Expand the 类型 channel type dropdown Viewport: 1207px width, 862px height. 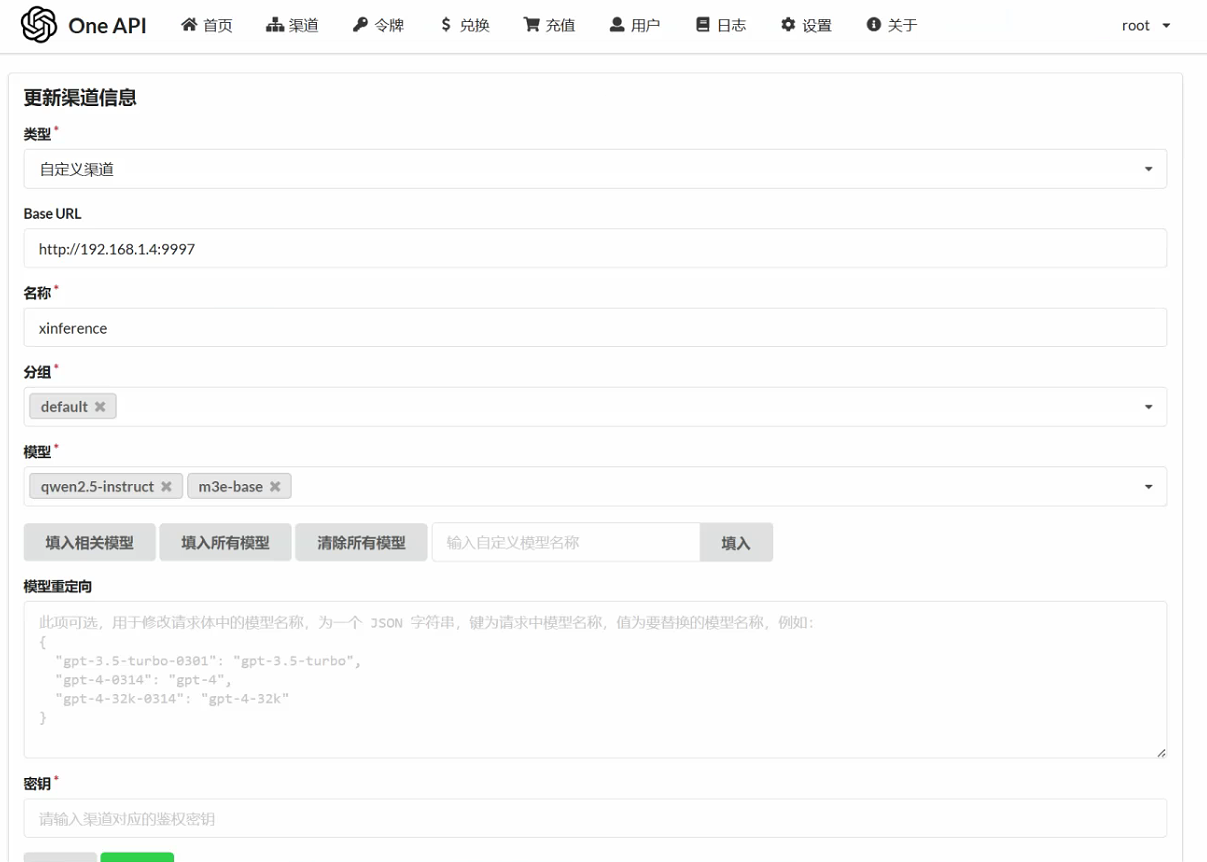[1148, 170]
